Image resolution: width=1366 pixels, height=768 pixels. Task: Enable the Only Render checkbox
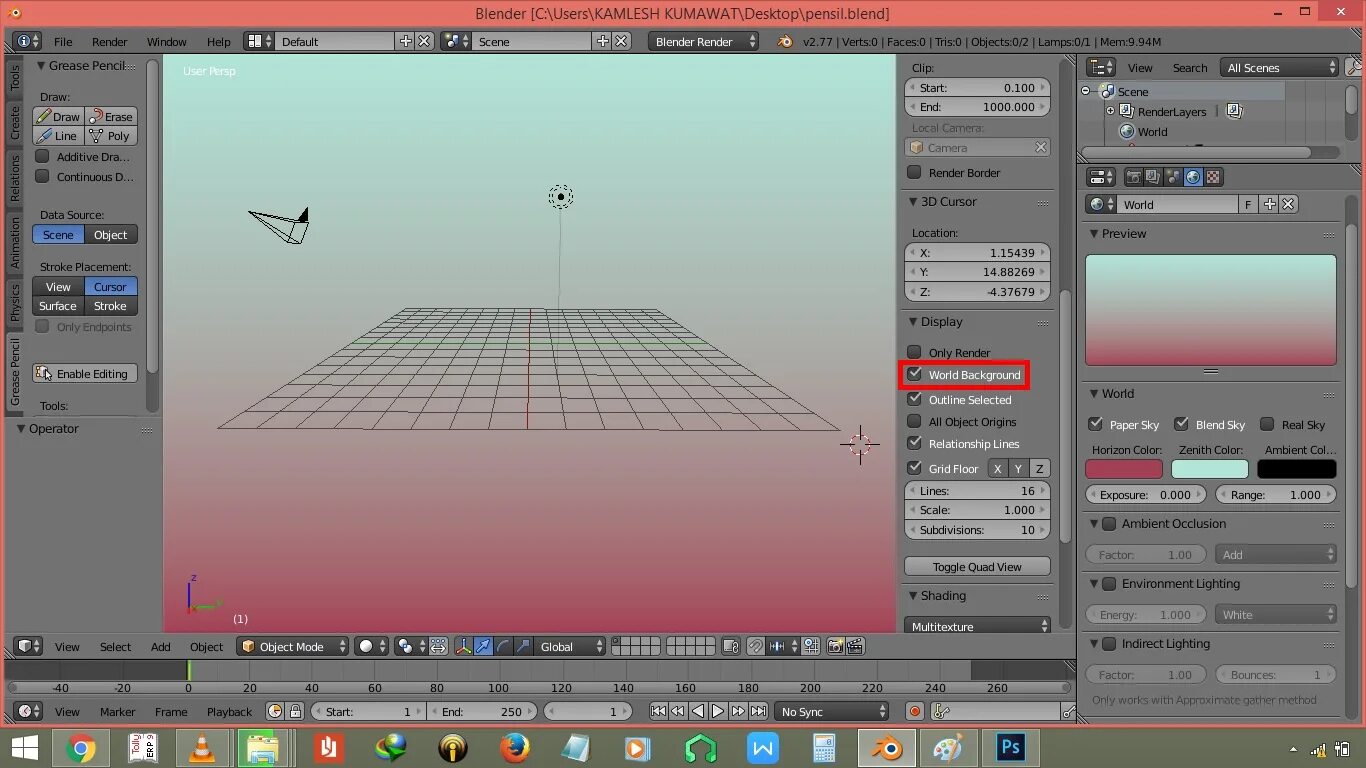(914, 352)
